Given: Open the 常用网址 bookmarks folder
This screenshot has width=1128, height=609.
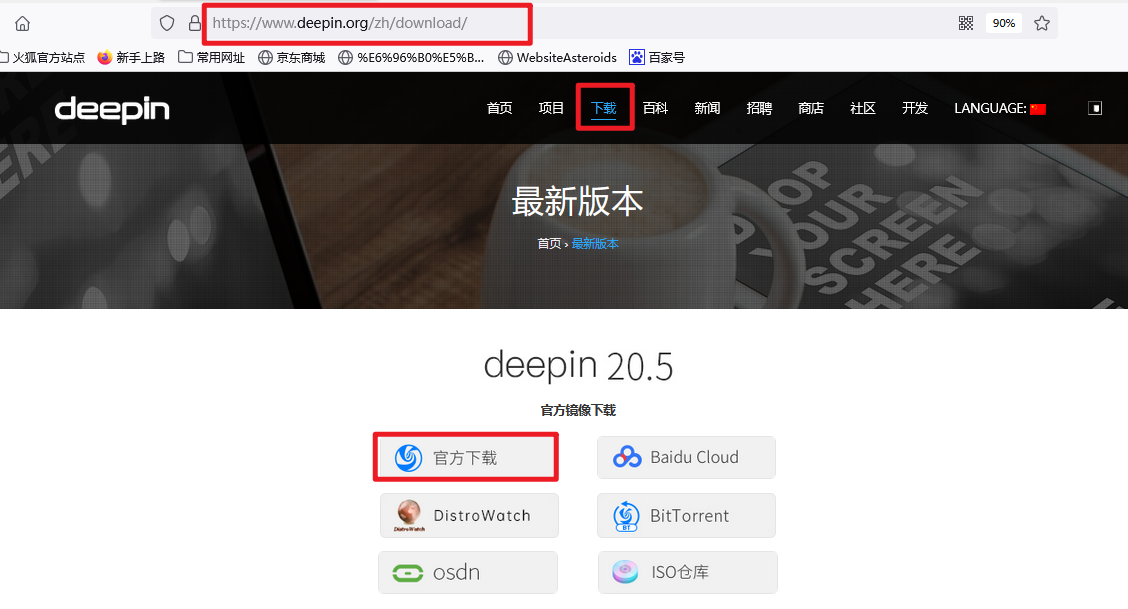Looking at the screenshot, I should (x=212, y=58).
